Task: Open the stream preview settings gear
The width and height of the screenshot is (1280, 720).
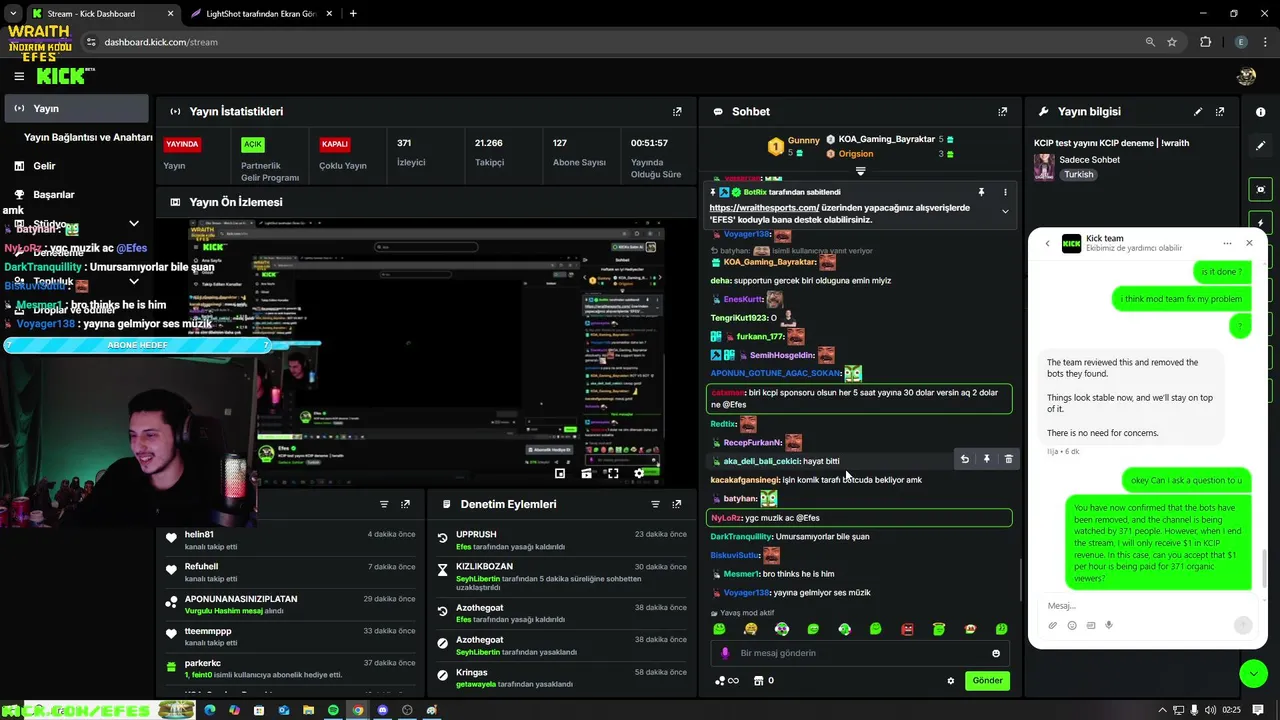Action: click(x=640, y=473)
